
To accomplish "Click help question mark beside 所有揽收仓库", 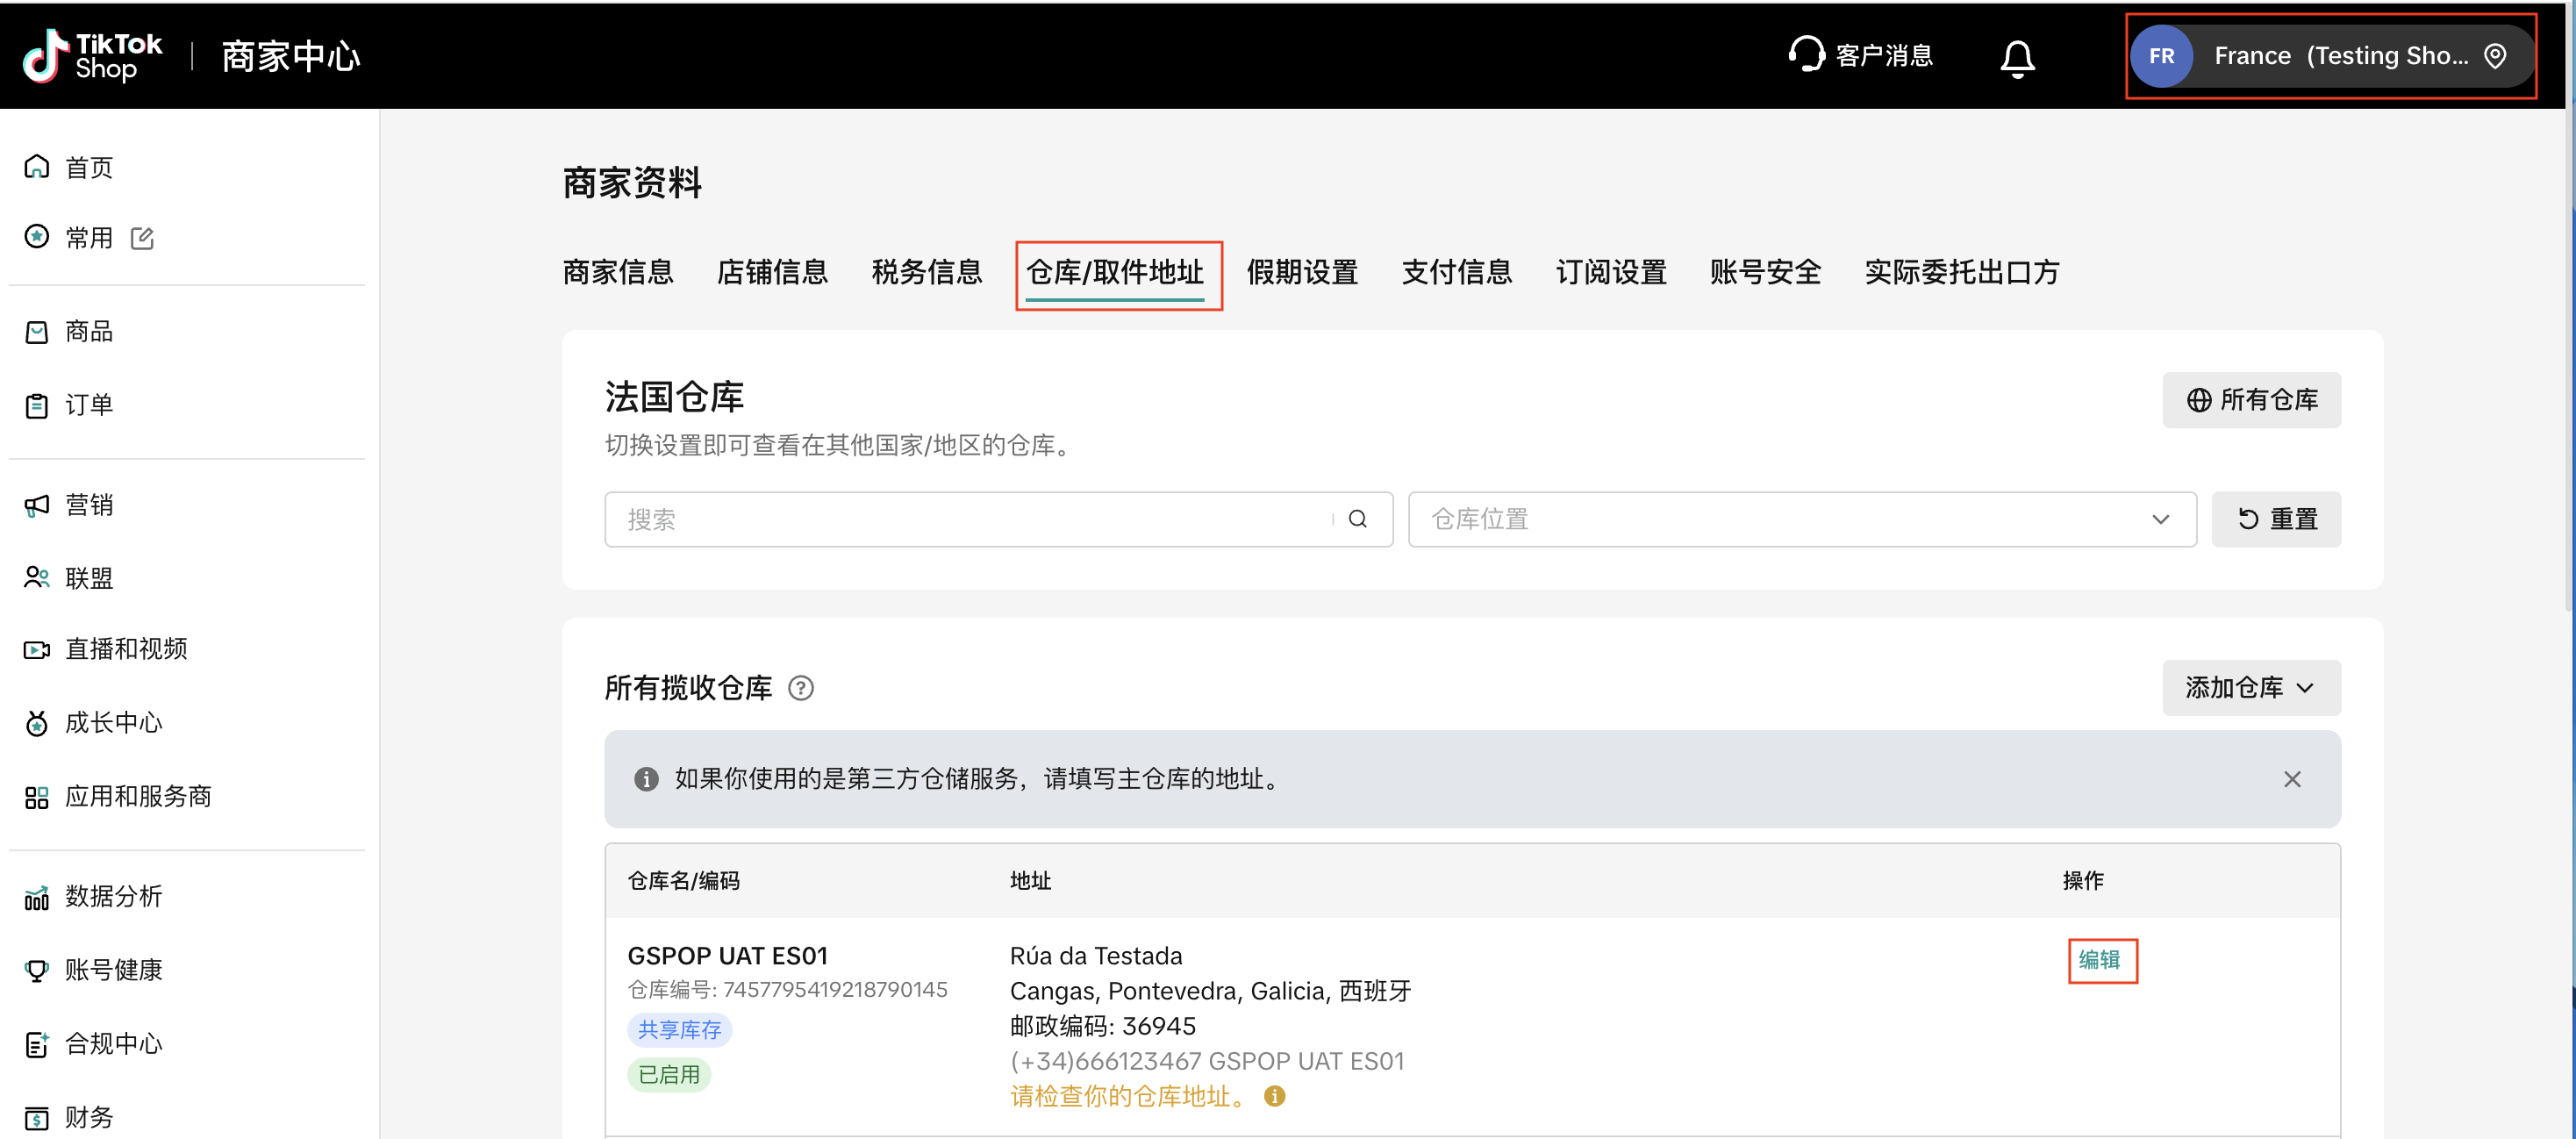I will pyautogui.click(x=800, y=688).
